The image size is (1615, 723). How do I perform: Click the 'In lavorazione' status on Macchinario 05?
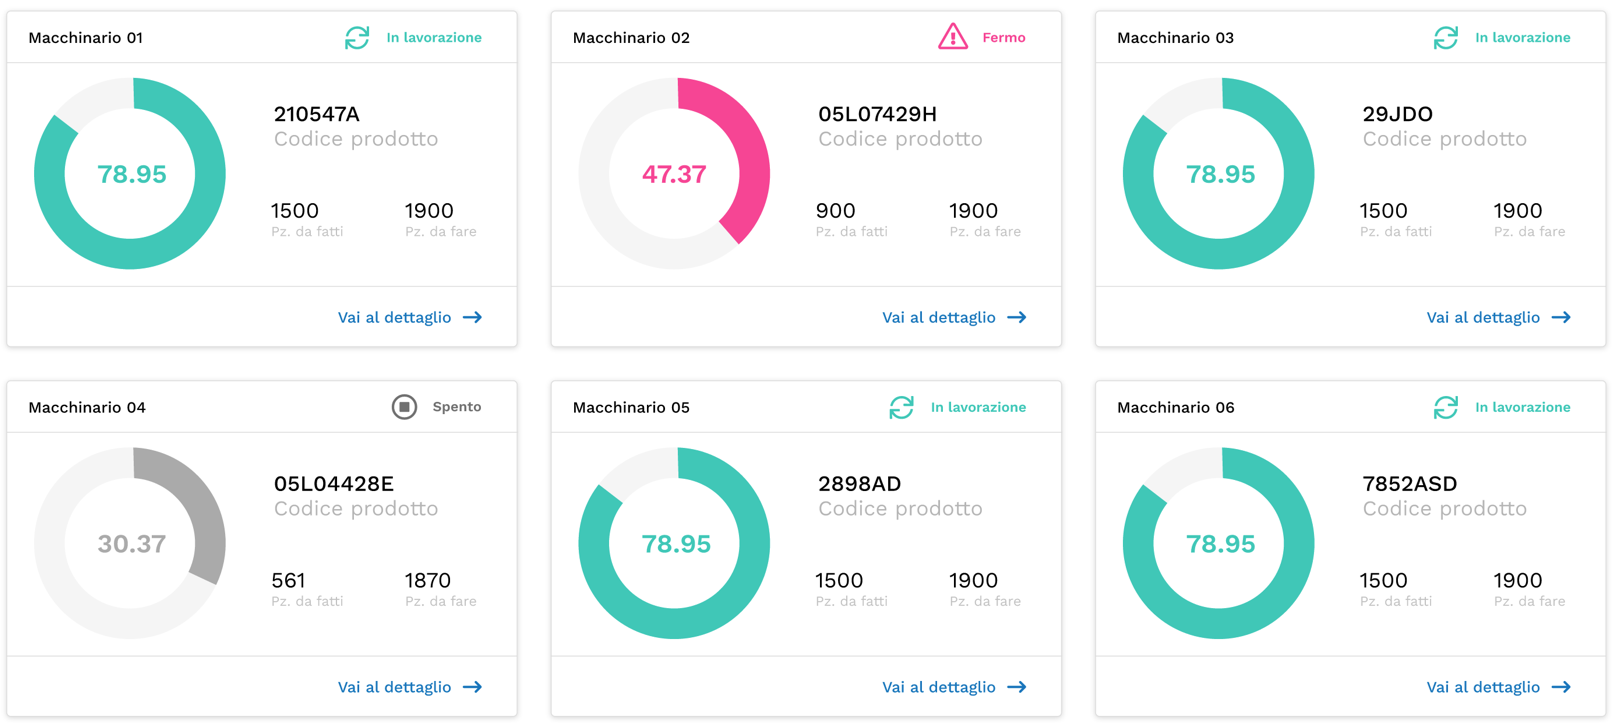[x=978, y=407]
